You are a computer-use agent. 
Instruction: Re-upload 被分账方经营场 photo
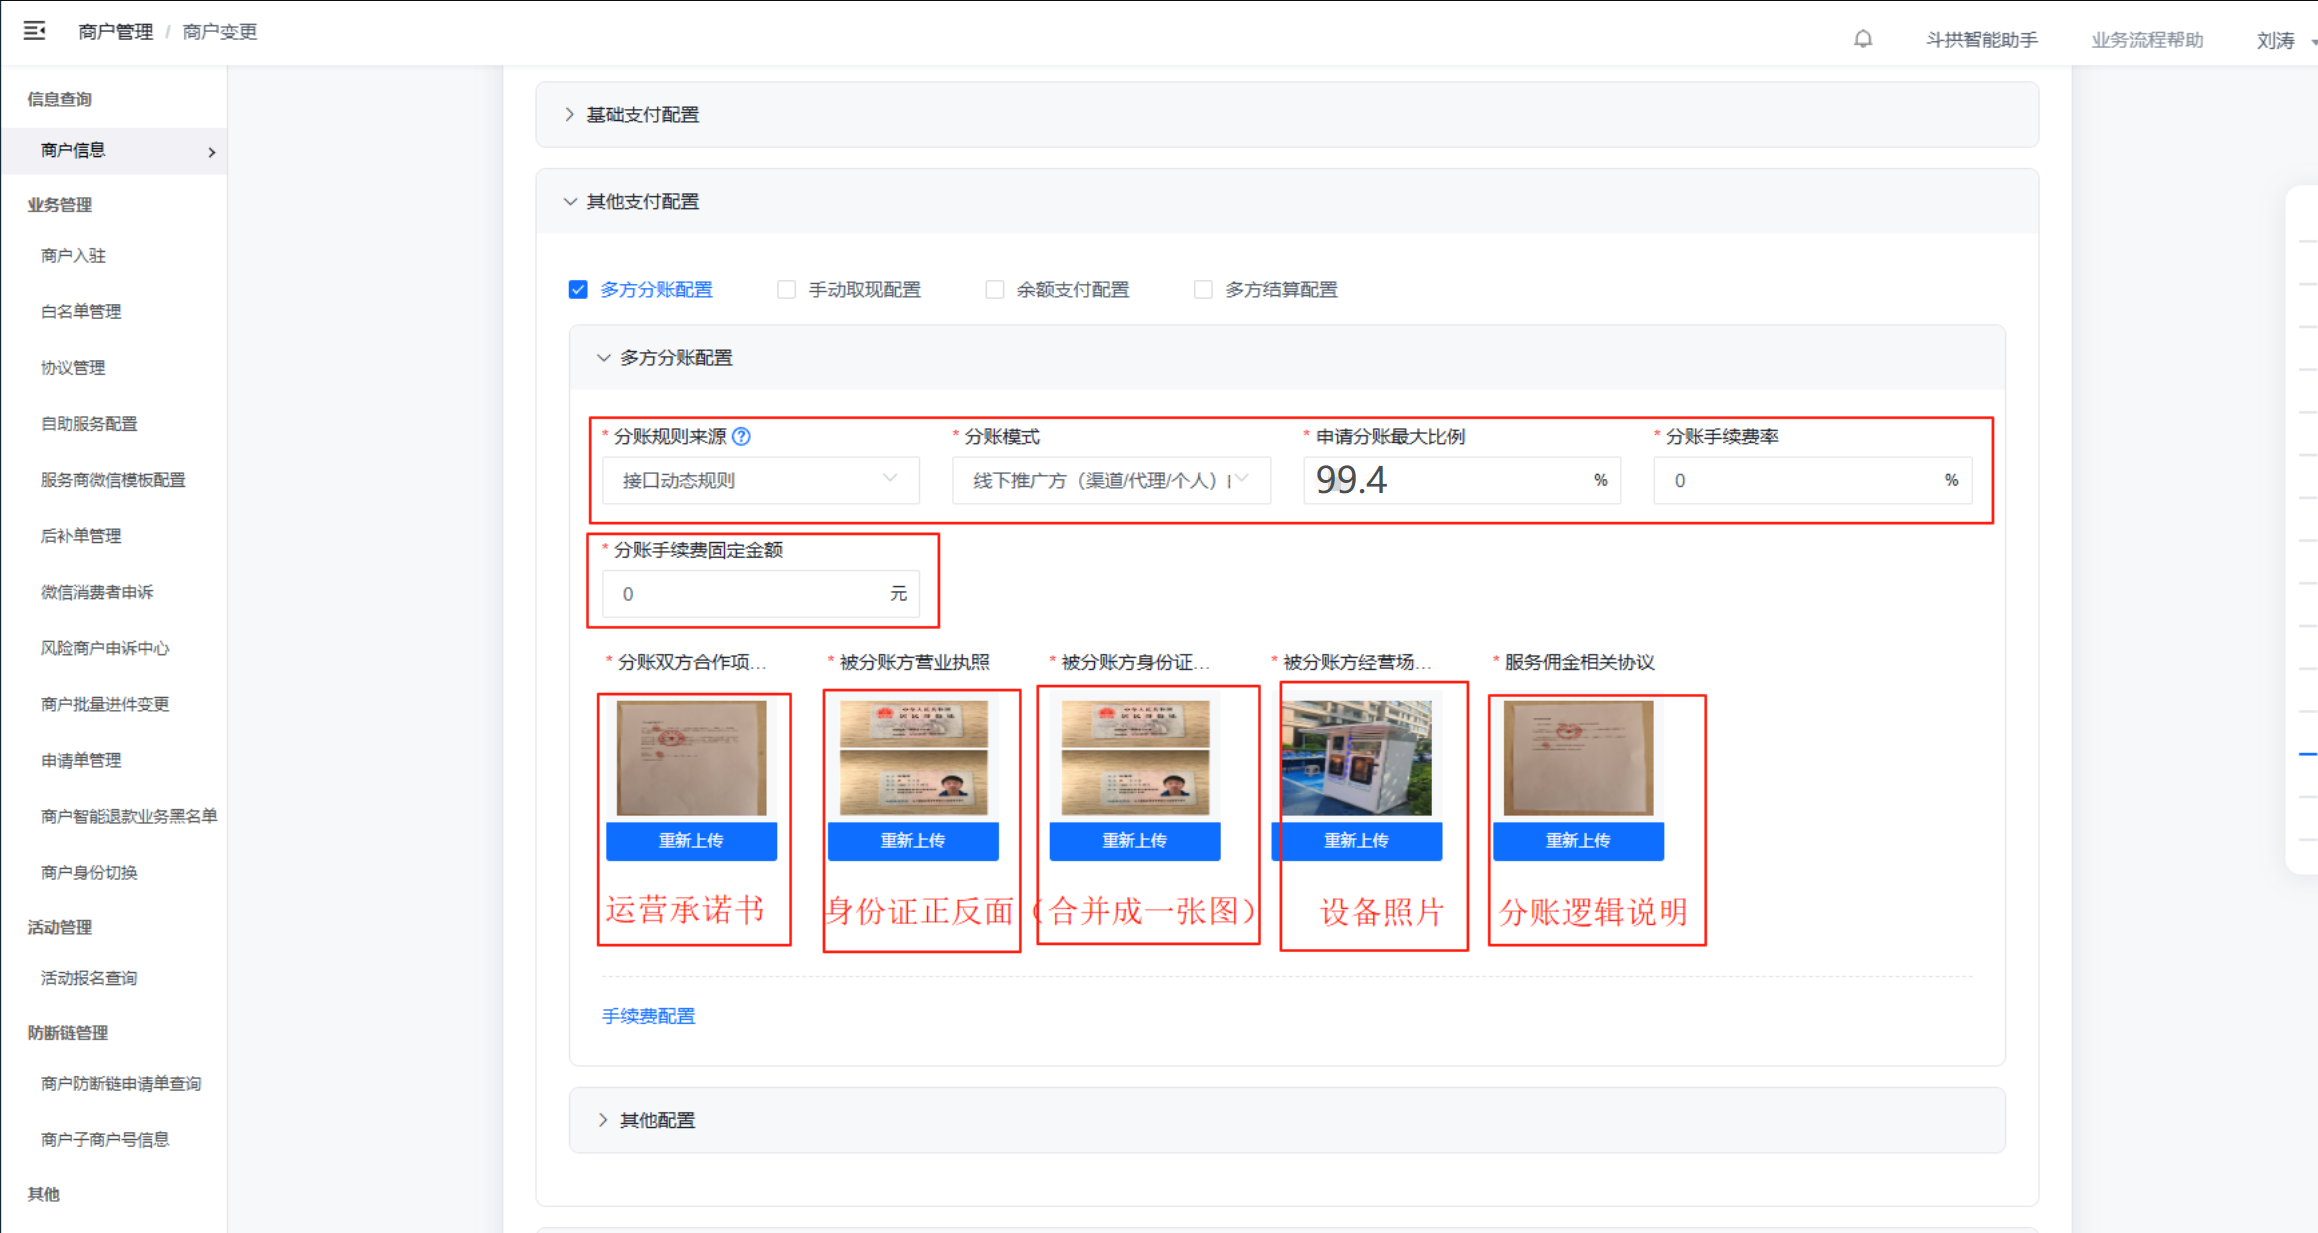(1357, 840)
